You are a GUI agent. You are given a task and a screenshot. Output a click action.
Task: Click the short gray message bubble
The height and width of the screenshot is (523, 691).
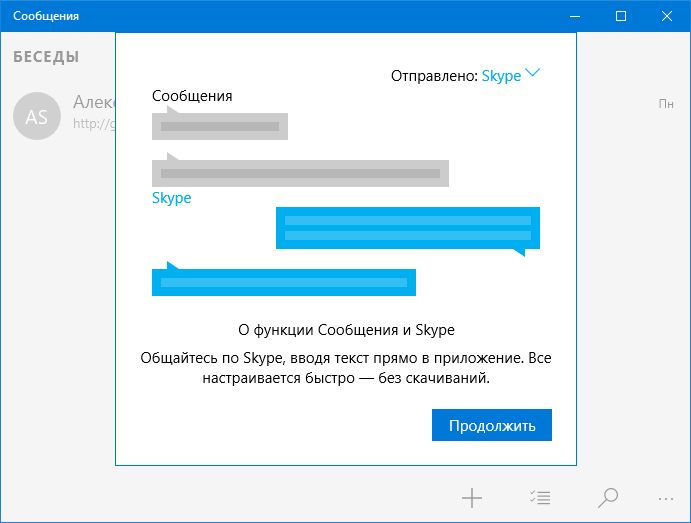pyautogui.click(x=220, y=126)
